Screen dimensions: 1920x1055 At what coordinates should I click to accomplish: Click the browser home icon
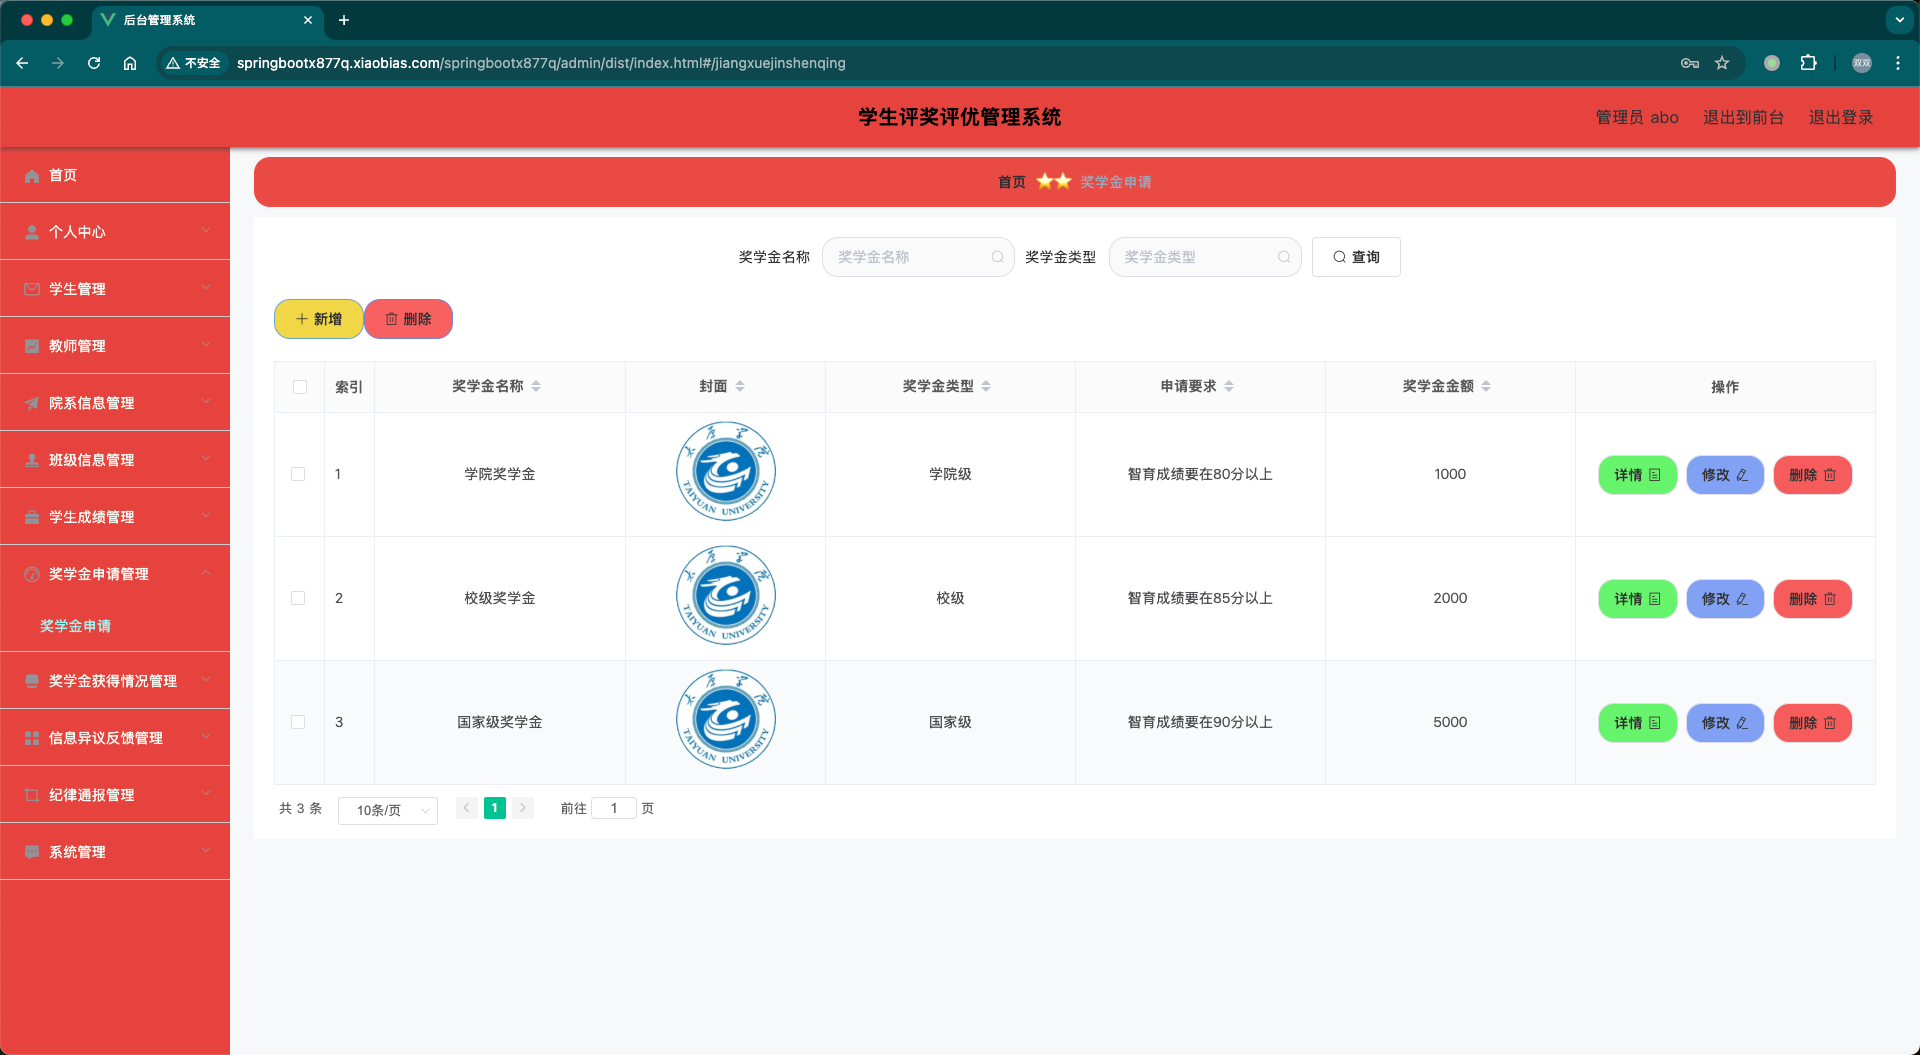point(130,63)
